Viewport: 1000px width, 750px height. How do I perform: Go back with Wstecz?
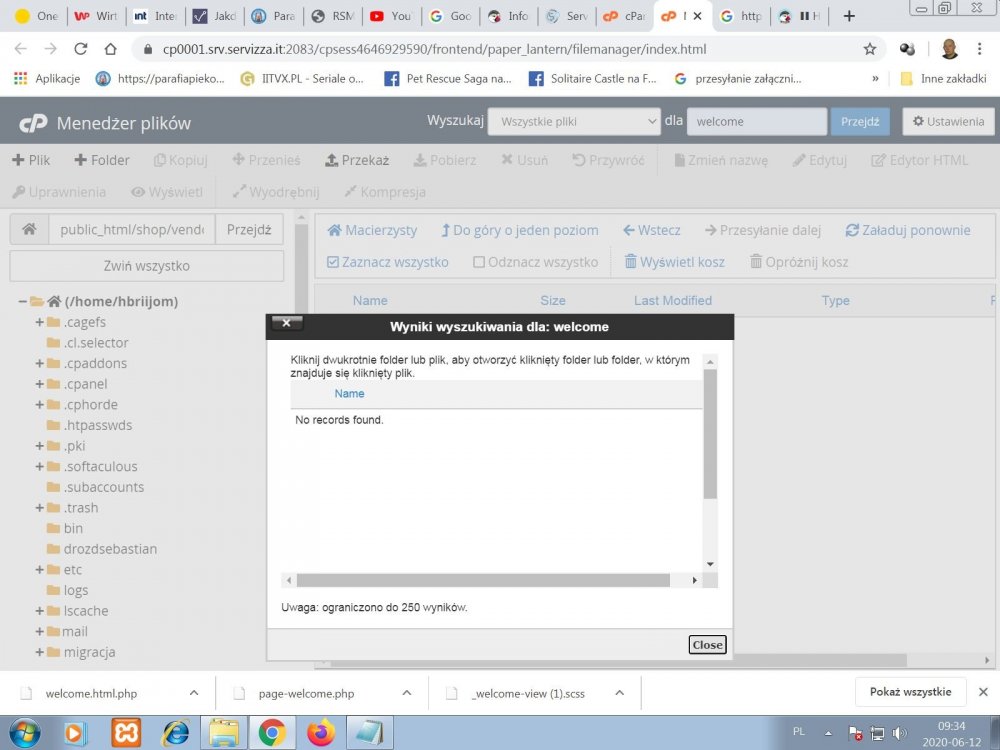click(652, 230)
